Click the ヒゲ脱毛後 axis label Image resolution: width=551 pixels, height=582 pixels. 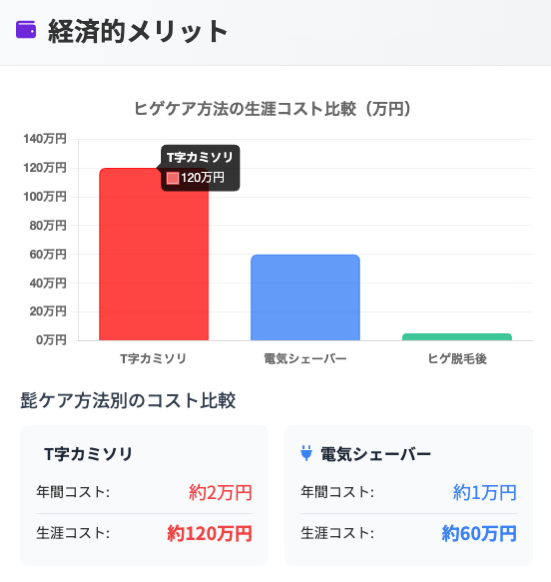tap(457, 359)
